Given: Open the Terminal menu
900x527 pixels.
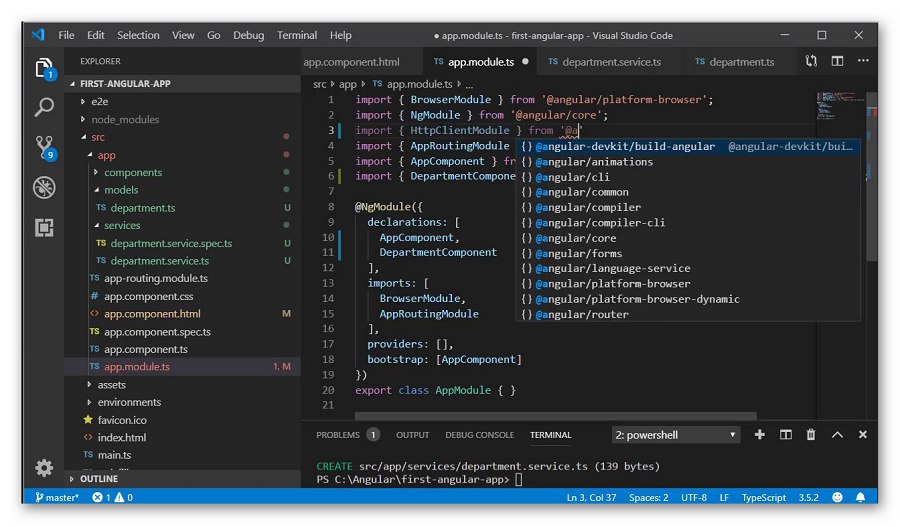Looking at the screenshot, I should [297, 35].
